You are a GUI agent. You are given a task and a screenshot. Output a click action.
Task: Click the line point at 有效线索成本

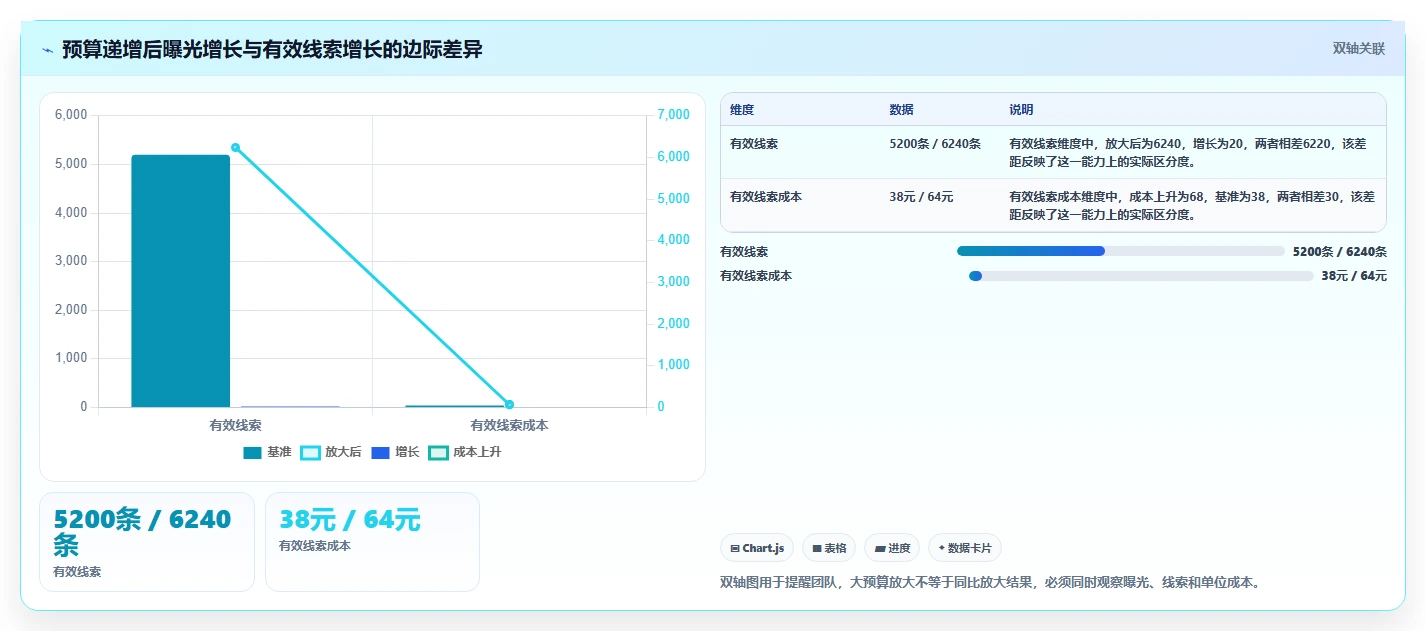point(509,404)
